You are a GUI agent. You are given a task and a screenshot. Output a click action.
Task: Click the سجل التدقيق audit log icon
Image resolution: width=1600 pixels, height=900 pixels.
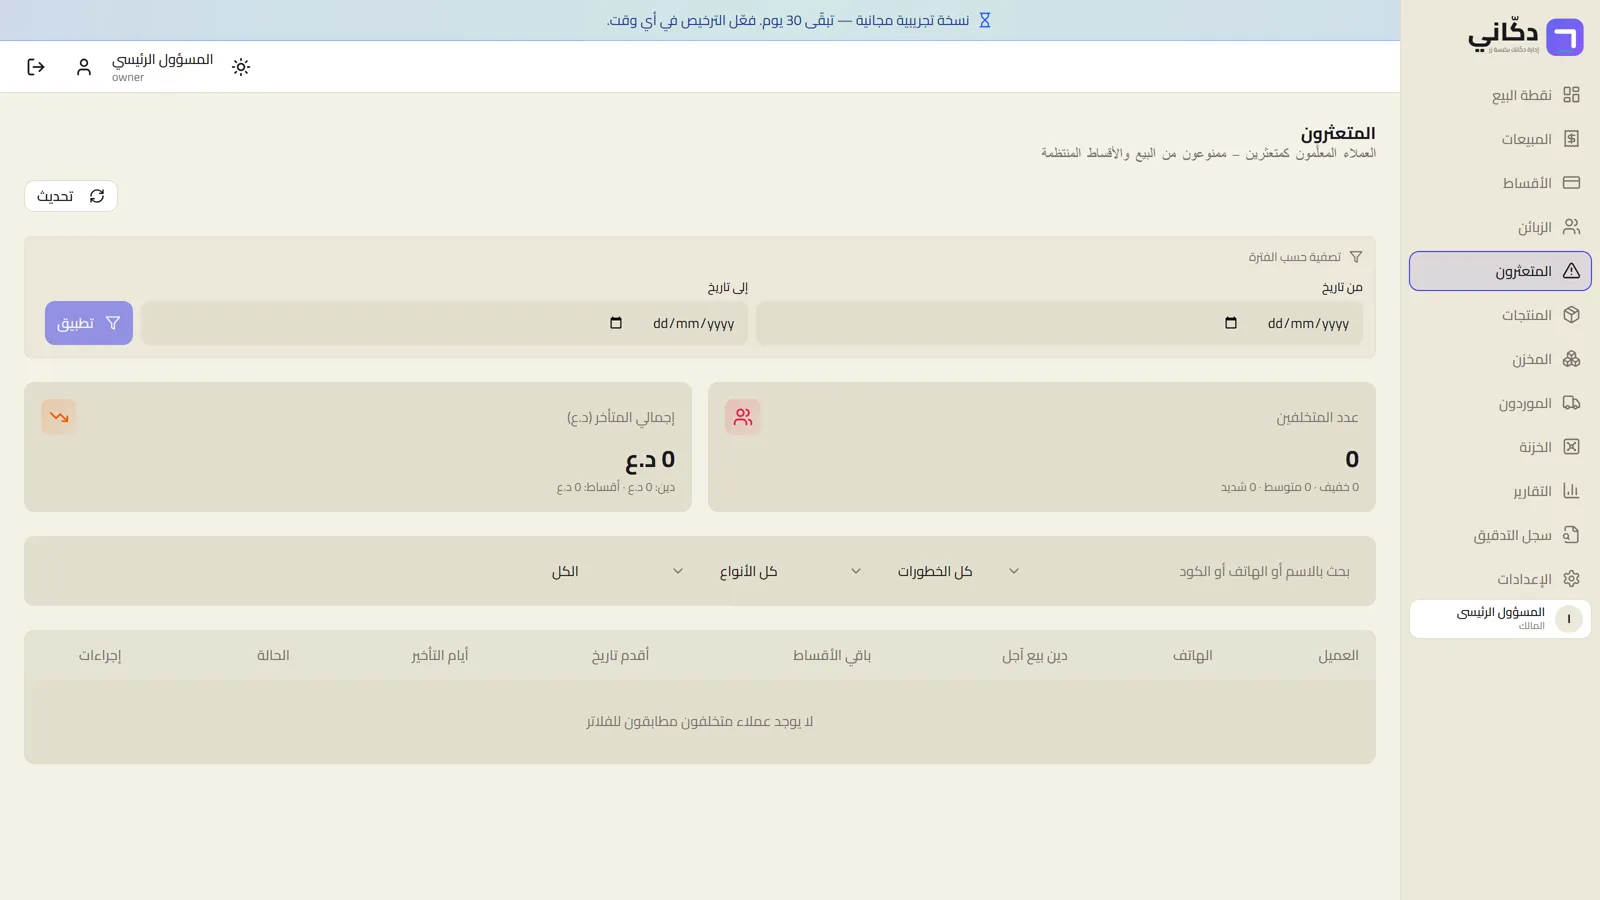(1571, 535)
